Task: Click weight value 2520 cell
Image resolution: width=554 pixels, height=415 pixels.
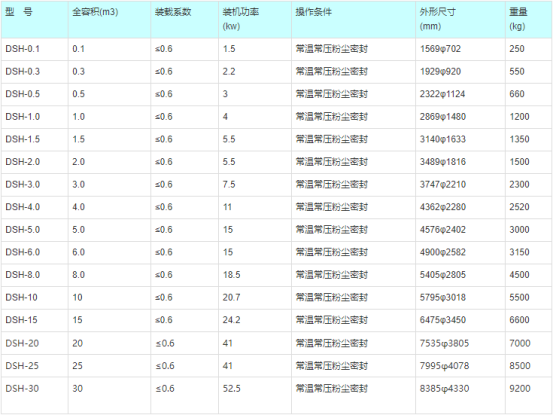Action: (529, 207)
